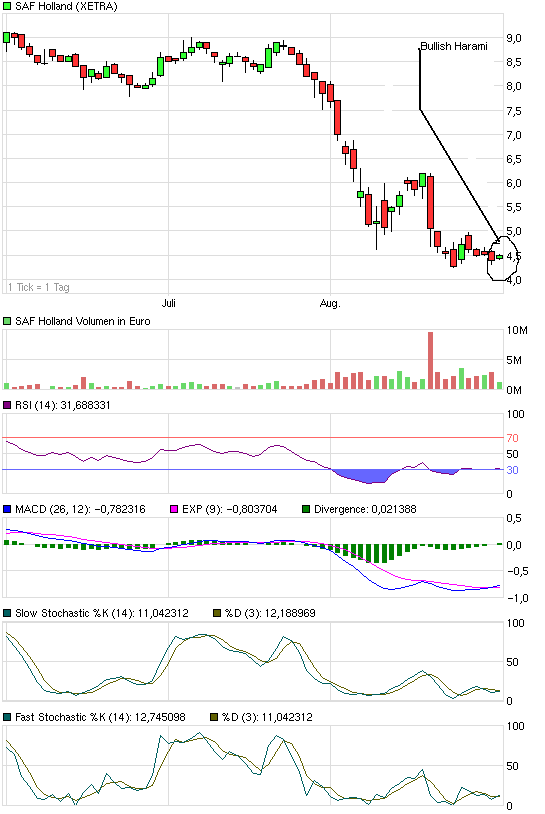Click the Fast Stochastic %K teal swatch
The height and width of the screenshot is (814, 545).
click(7, 717)
